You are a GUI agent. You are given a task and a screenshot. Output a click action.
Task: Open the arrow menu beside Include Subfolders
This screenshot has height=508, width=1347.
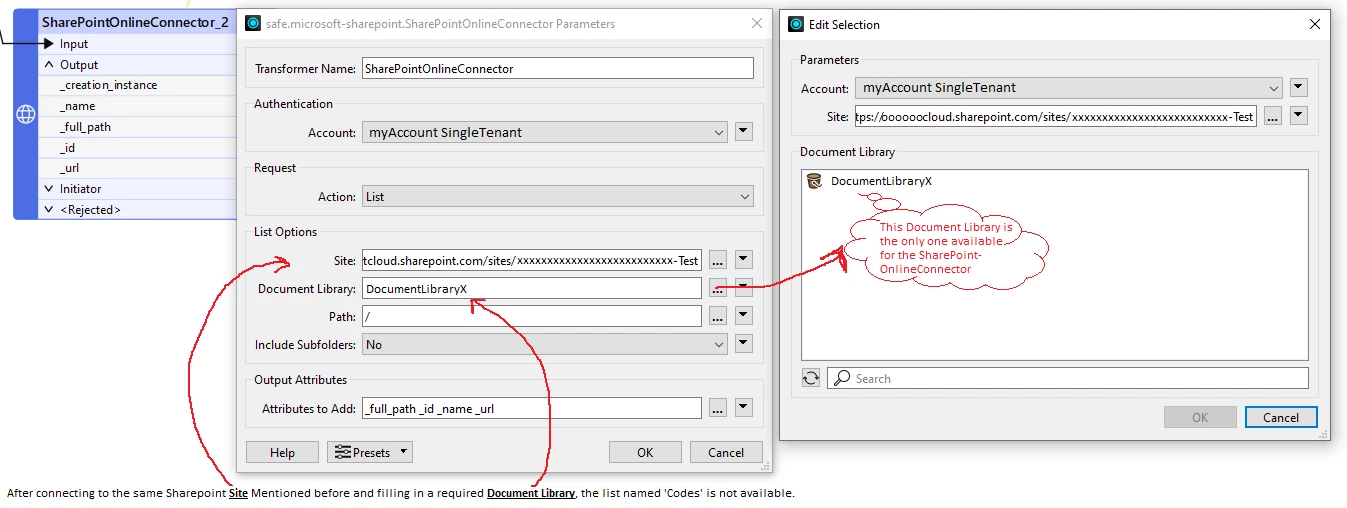tap(743, 343)
